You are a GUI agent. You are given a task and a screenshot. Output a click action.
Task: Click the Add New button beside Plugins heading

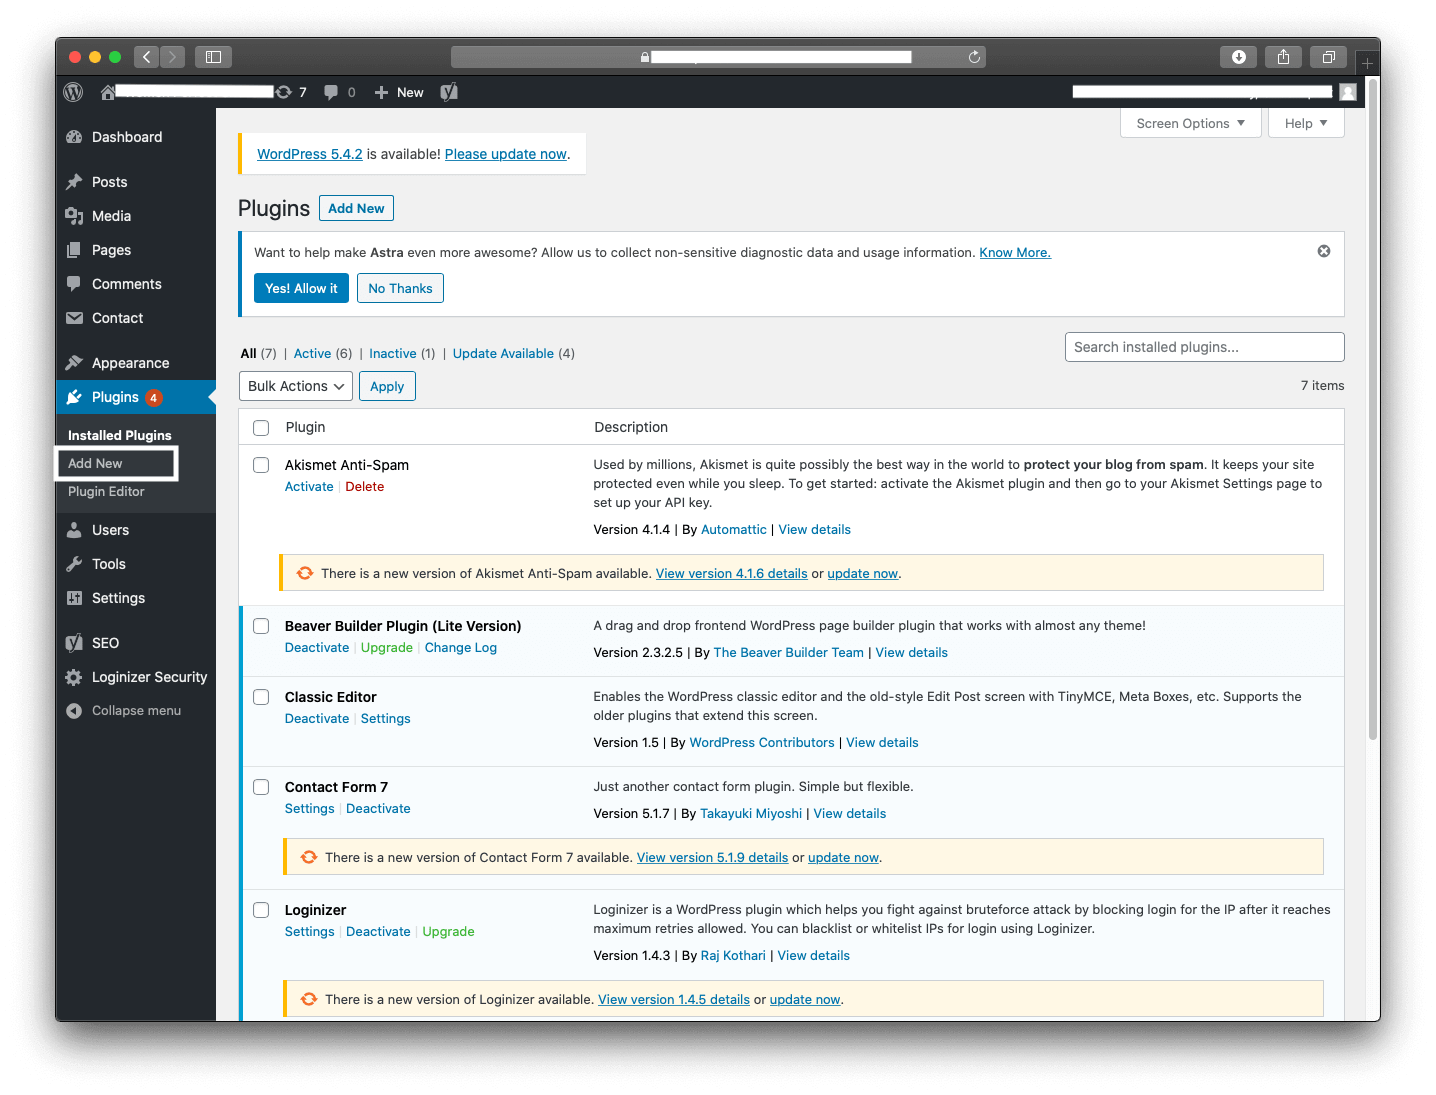click(356, 208)
